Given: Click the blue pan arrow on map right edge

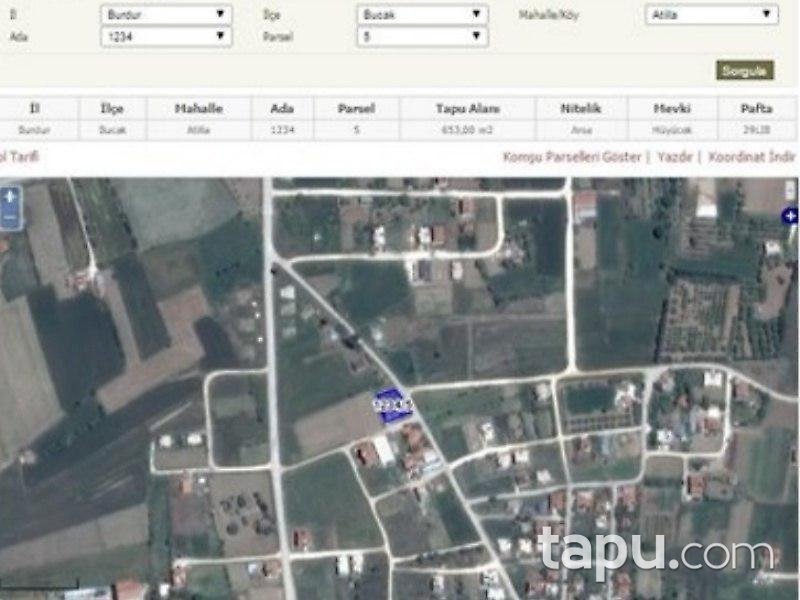Looking at the screenshot, I should (791, 213).
